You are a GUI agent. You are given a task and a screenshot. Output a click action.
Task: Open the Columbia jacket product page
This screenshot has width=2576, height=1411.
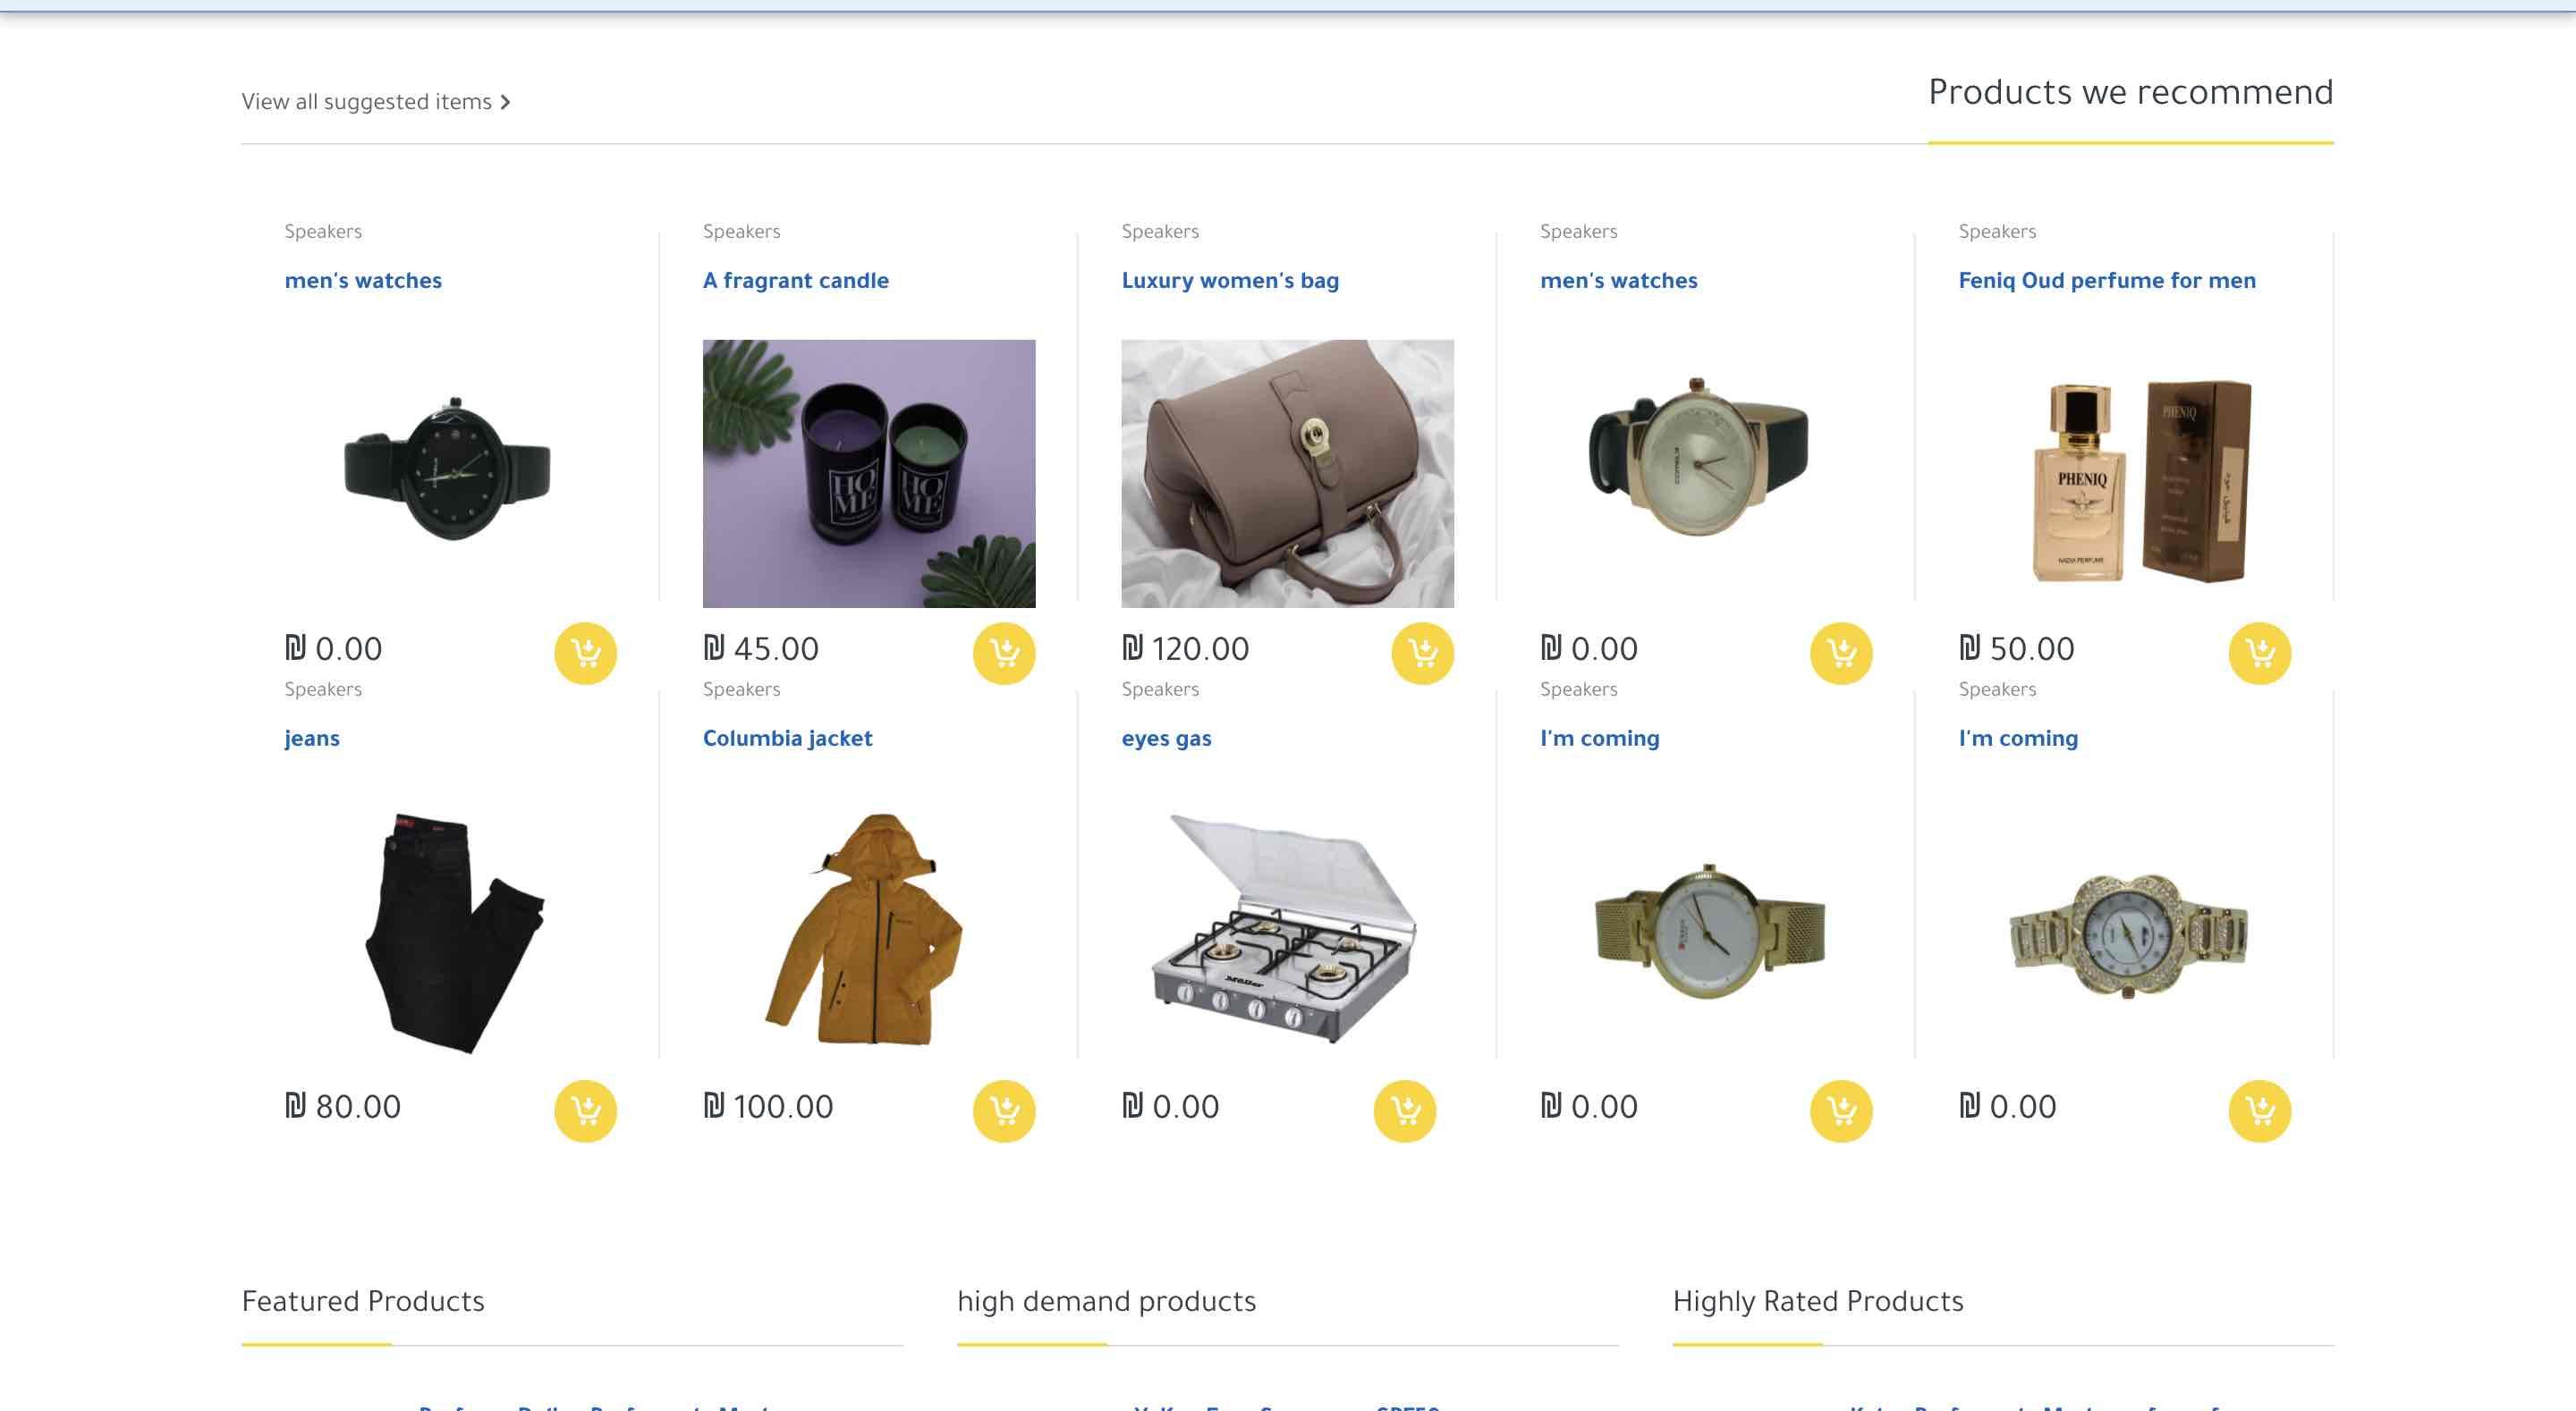787,739
